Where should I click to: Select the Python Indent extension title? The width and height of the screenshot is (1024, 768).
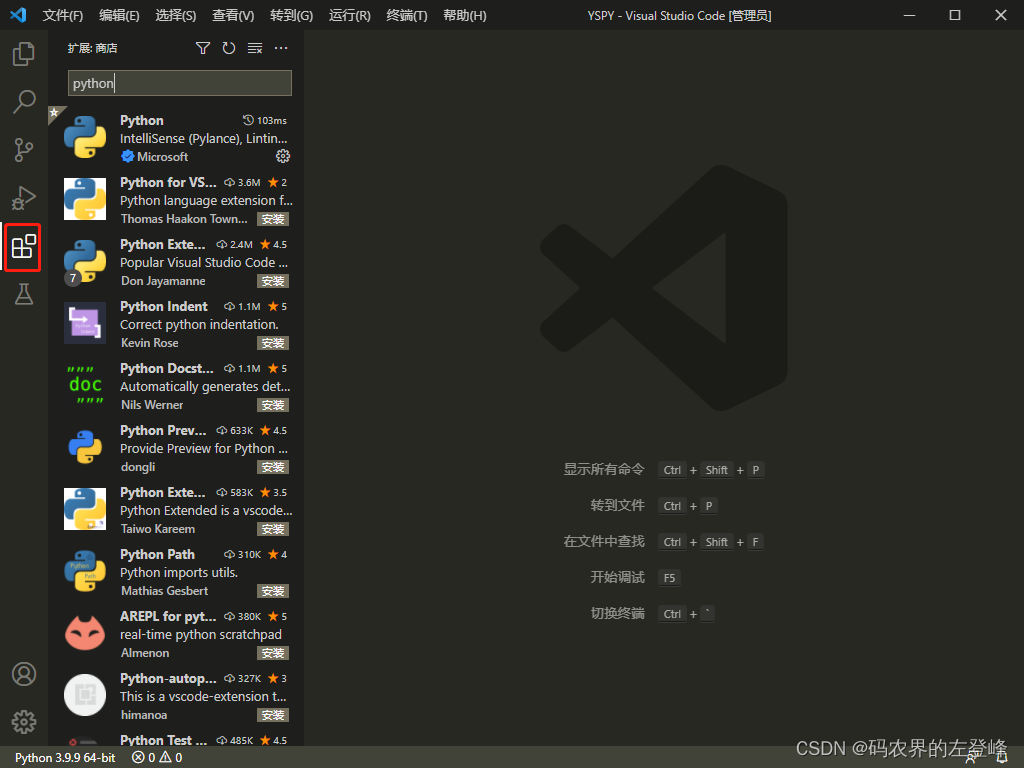pos(163,306)
